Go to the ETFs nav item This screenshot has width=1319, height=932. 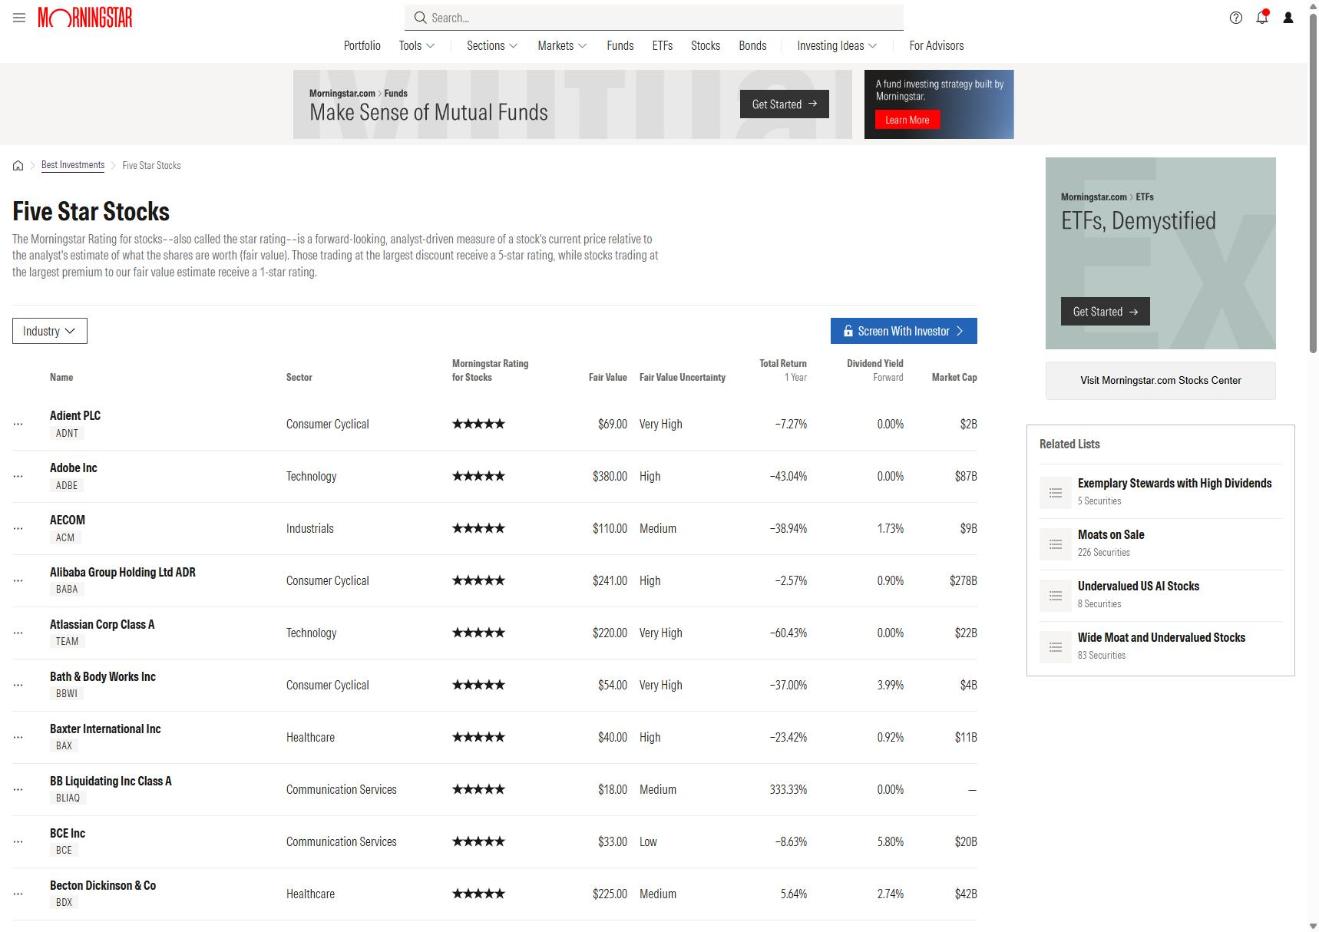[x=662, y=46]
